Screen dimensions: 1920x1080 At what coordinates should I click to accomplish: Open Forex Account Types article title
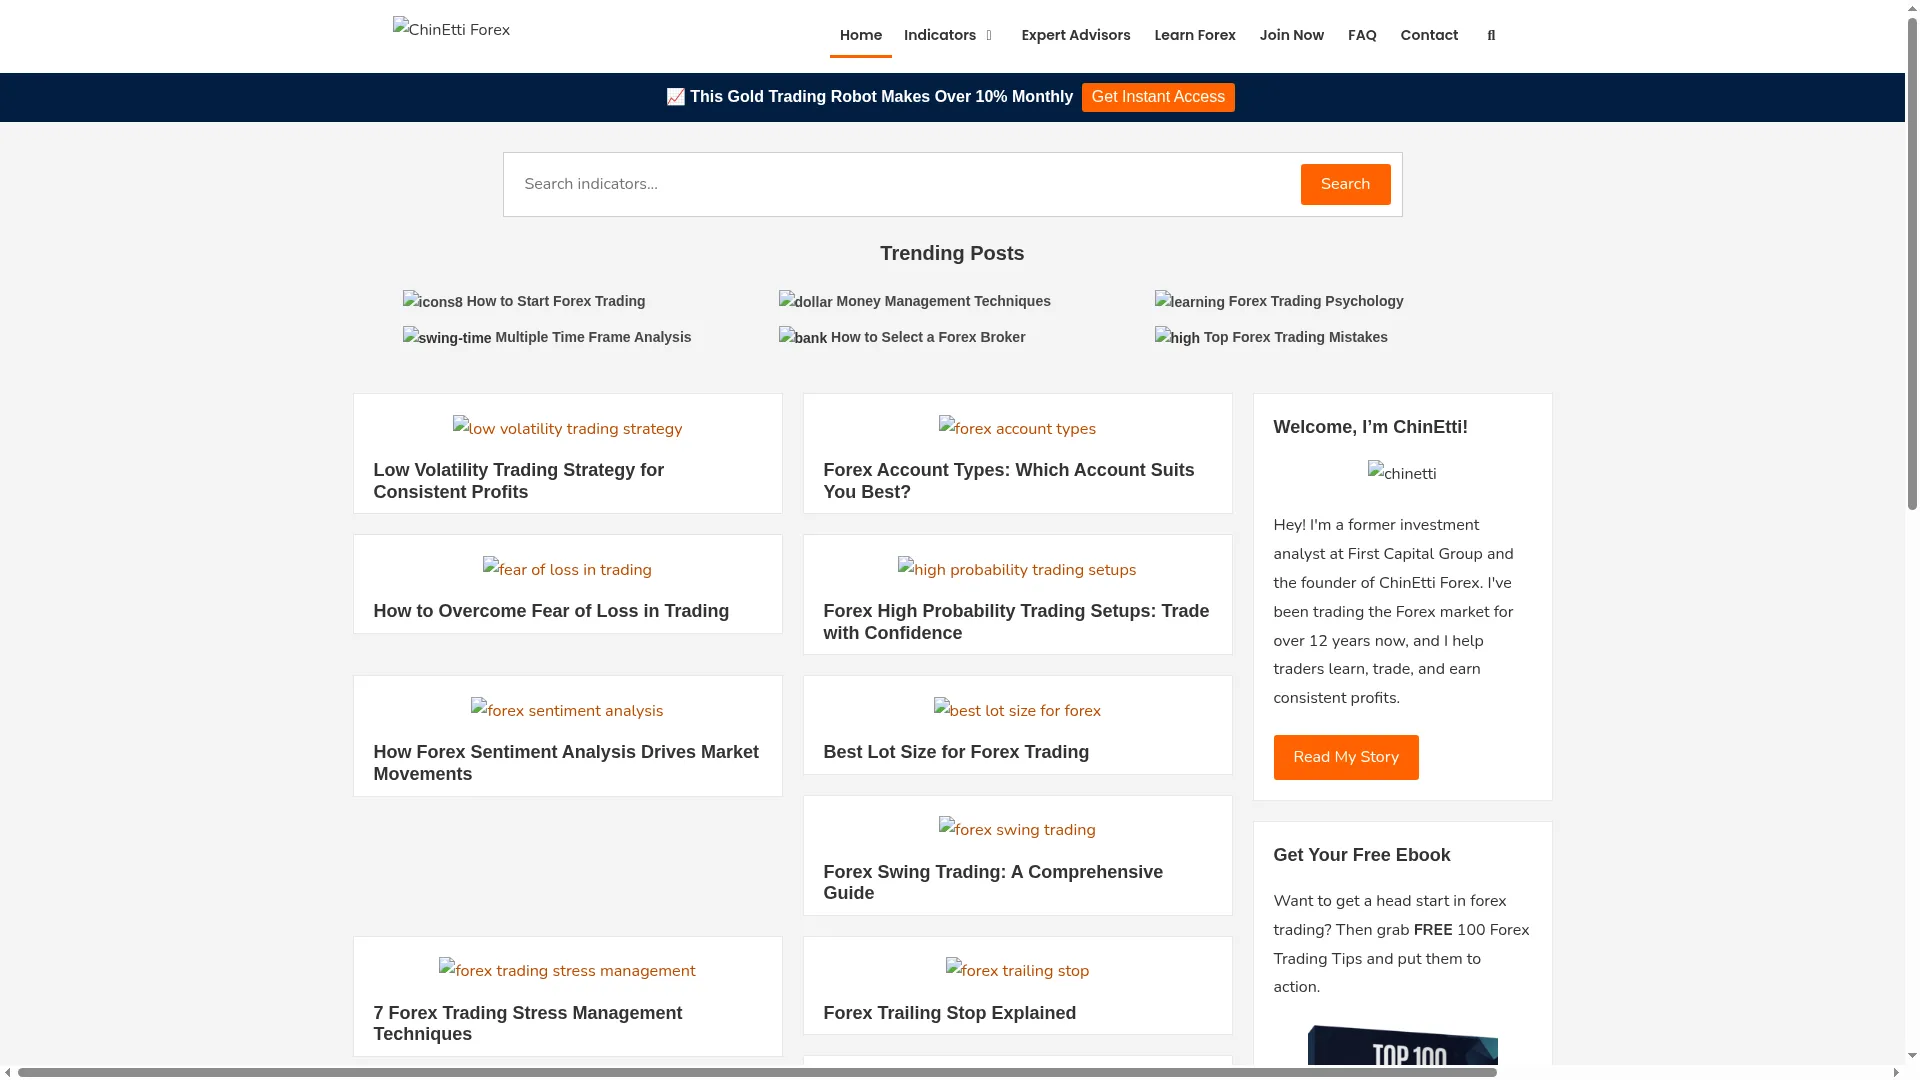(1009, 481)
